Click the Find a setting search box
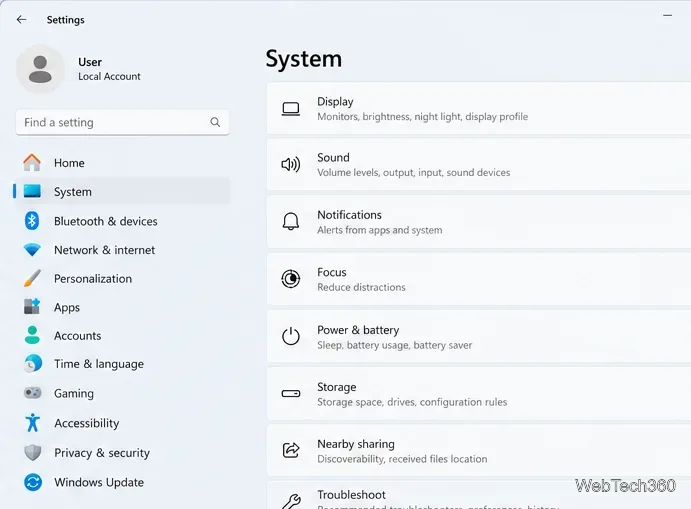Image resolution: width=691 pixels, height=509 pixels. click(x=123, y=122)
